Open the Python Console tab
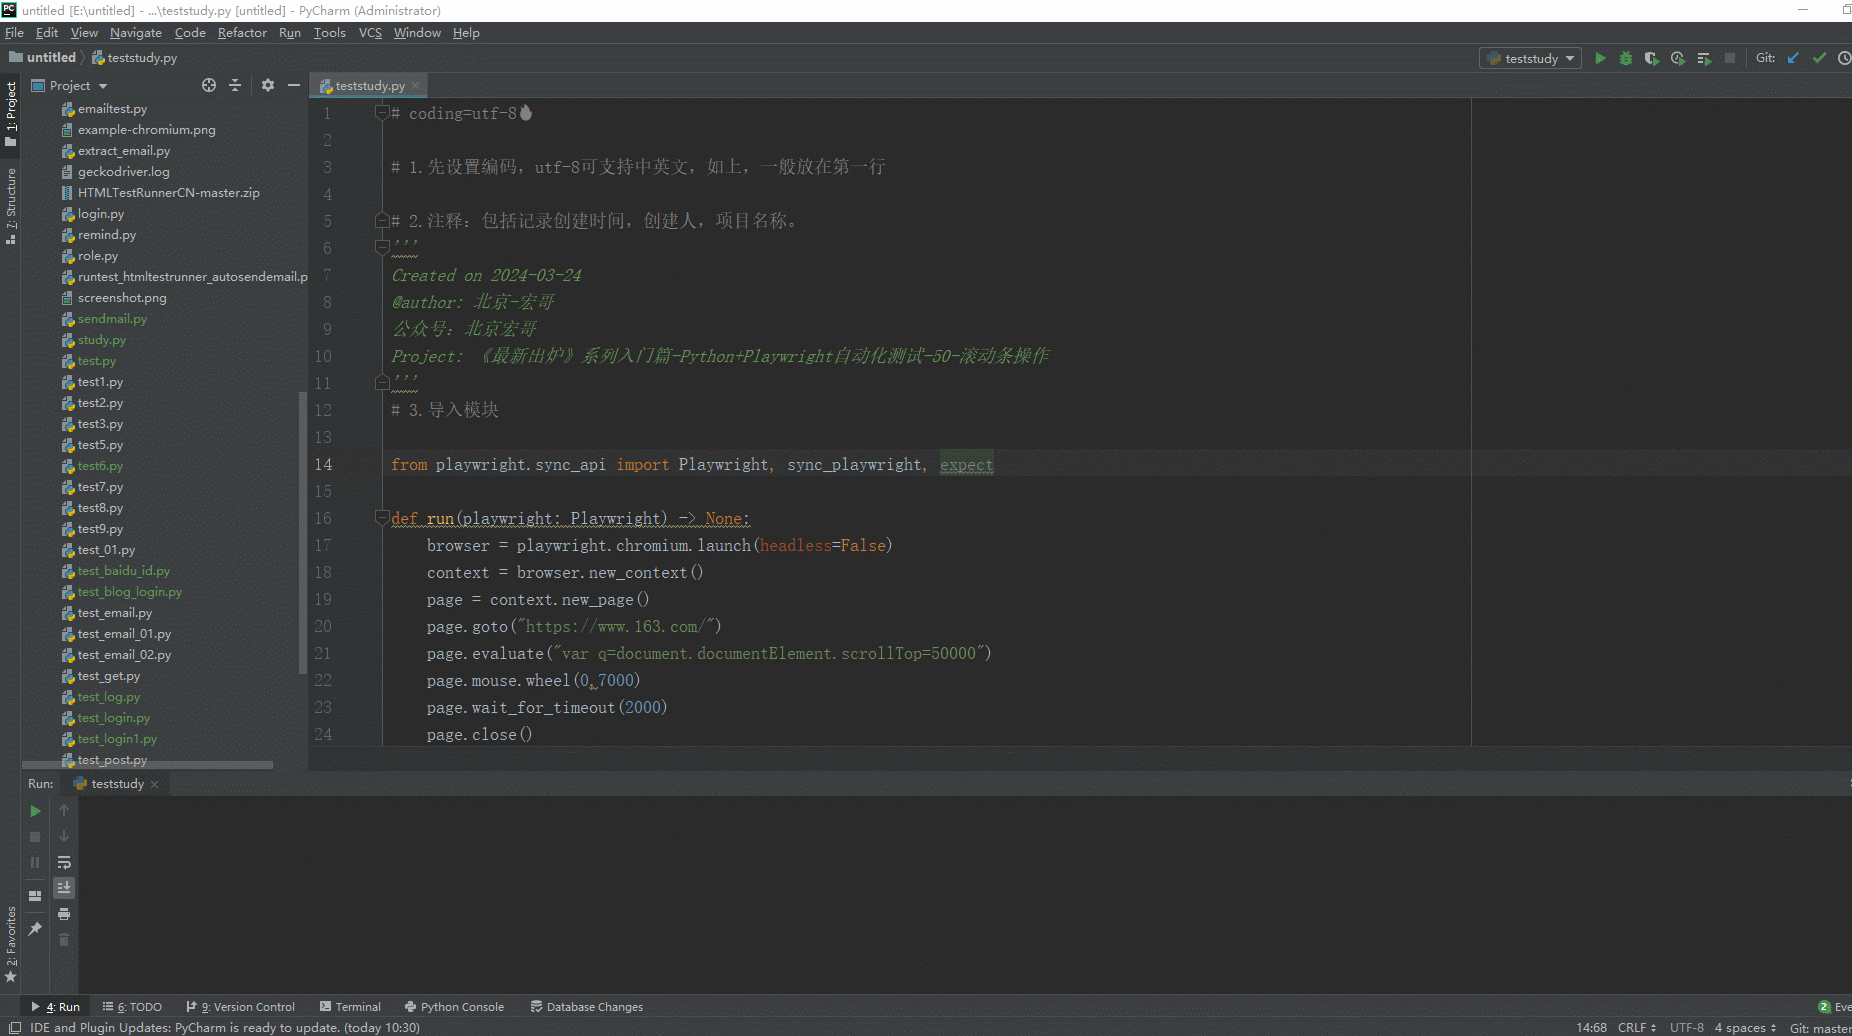 454,1007
